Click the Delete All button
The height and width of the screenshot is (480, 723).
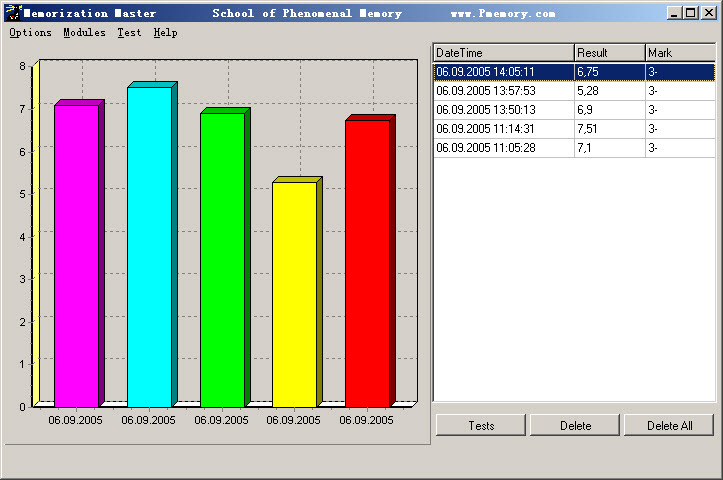[x=669, y=425]
